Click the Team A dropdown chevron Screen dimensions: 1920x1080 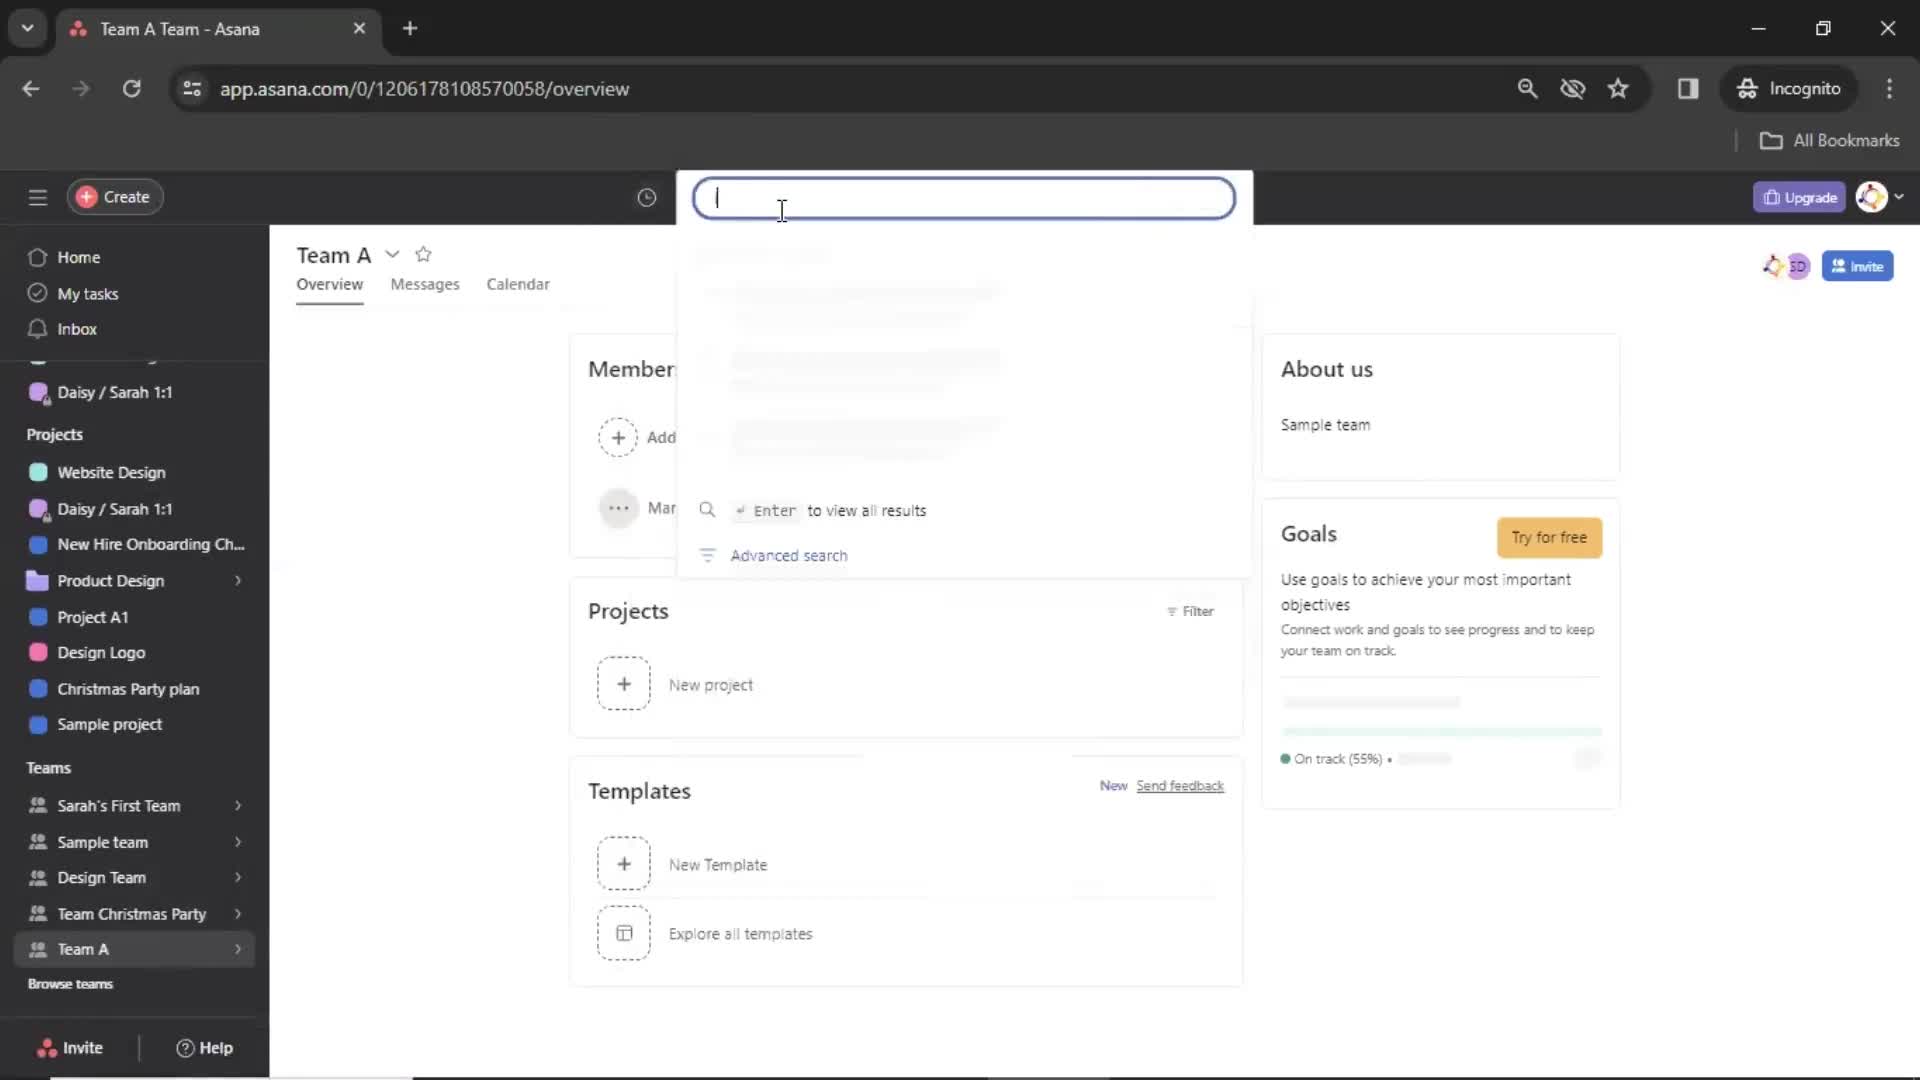point(392,253)
